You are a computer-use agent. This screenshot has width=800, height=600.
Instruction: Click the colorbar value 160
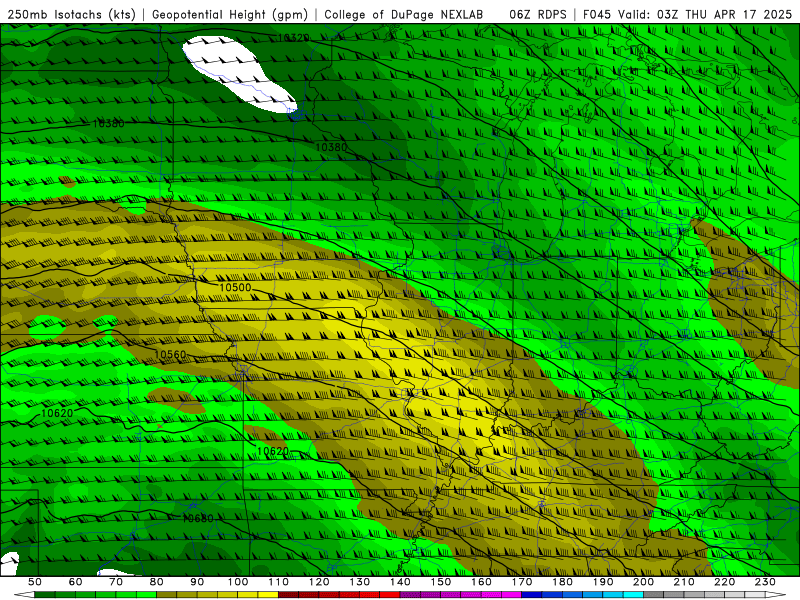[481, 582]
